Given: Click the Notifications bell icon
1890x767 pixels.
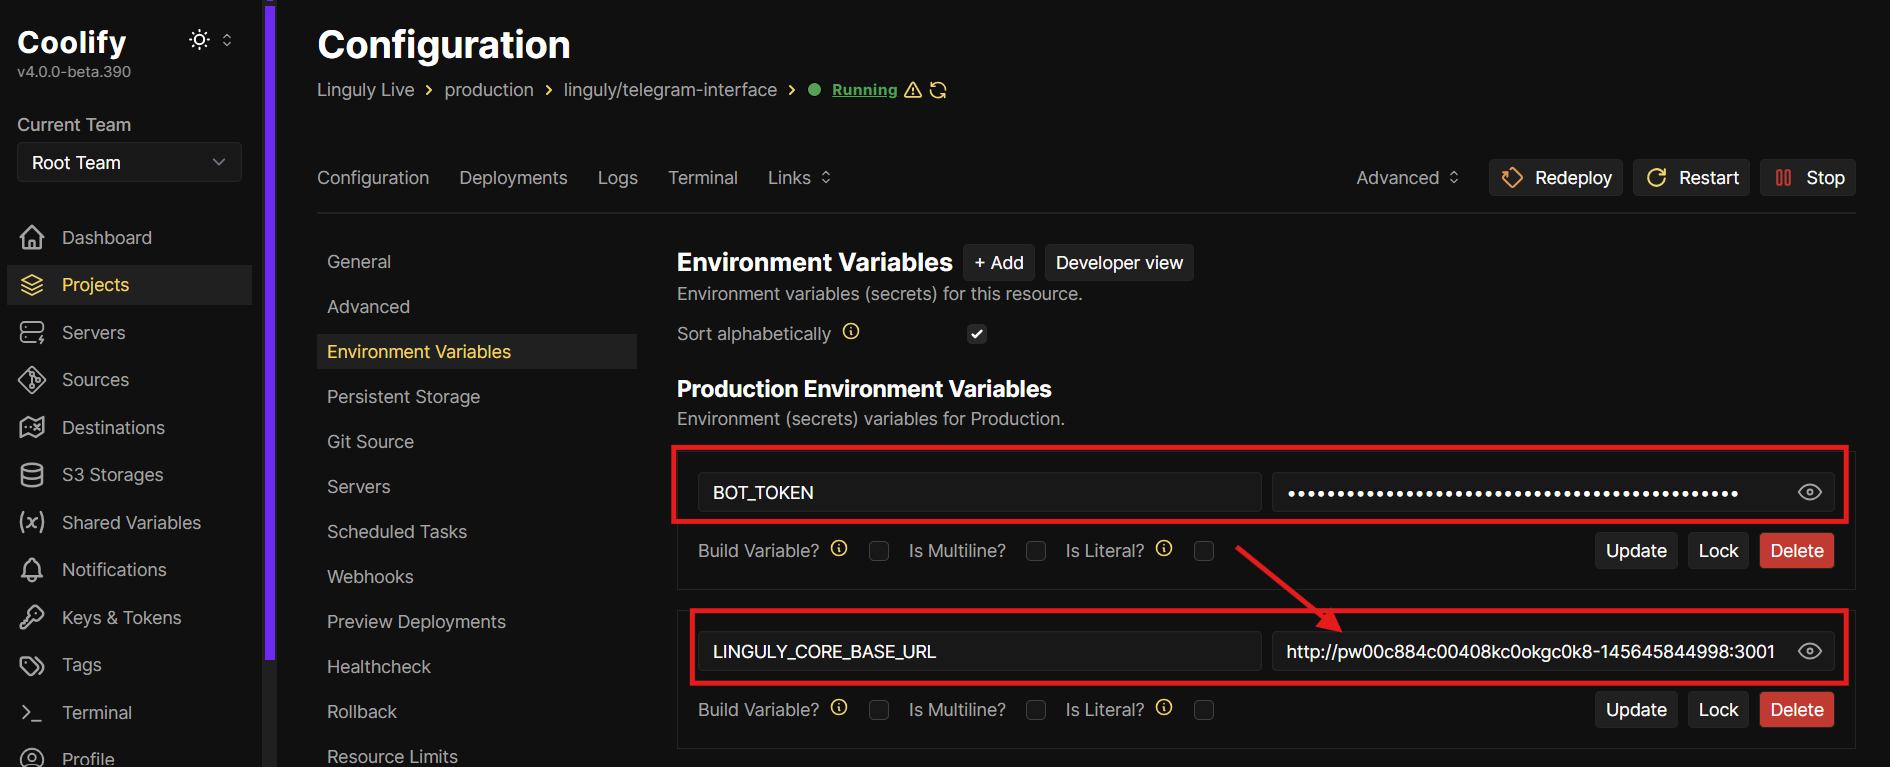Looking at the screenshot, I should [x=32, y=570].
